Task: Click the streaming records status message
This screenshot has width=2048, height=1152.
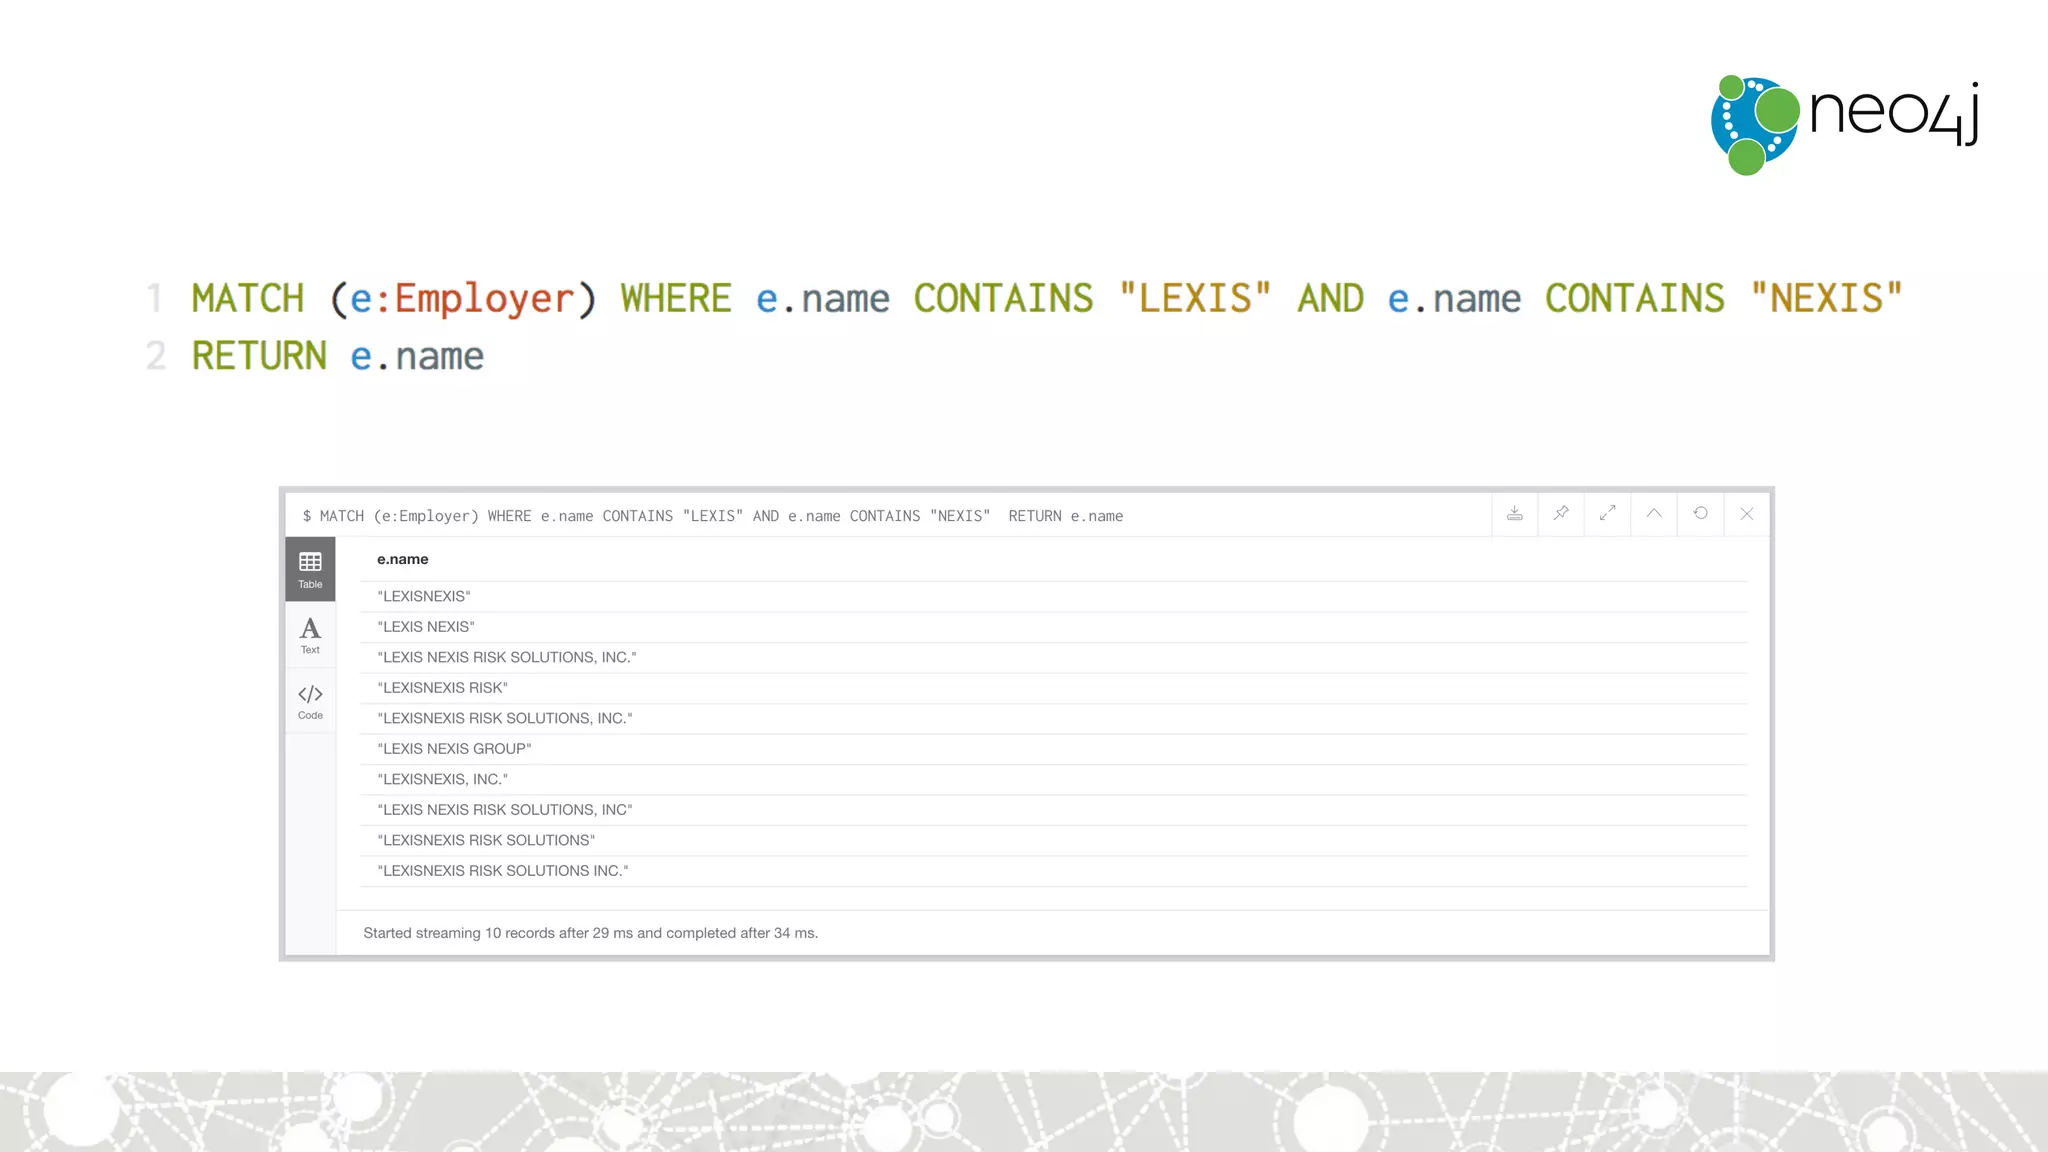Action: [x=590, y=933]
